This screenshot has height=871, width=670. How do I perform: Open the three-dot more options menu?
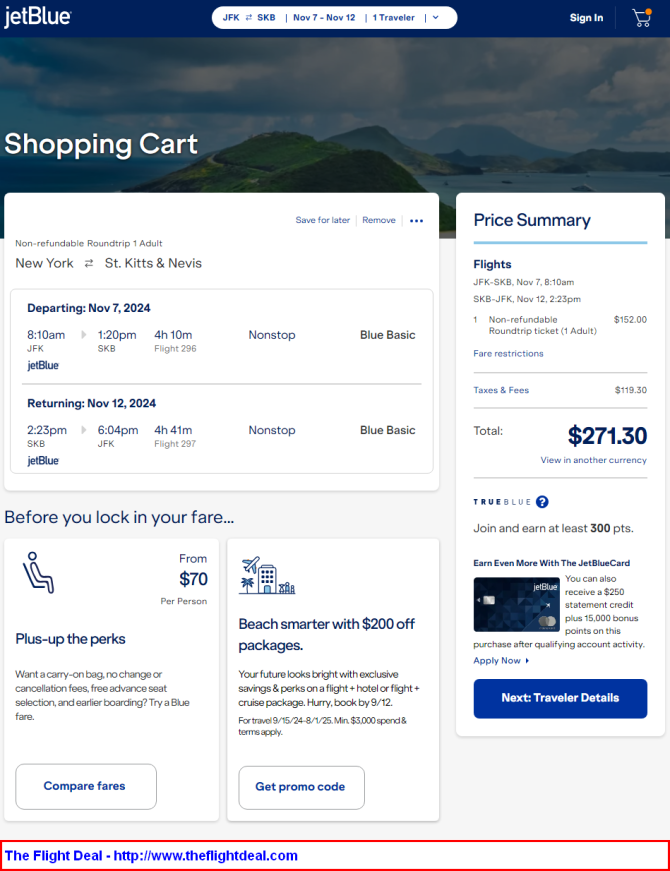416,221
